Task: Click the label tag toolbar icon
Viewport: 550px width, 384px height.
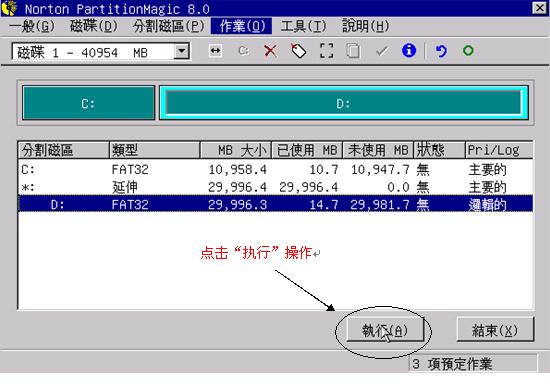Action: [x=298, y=51]
